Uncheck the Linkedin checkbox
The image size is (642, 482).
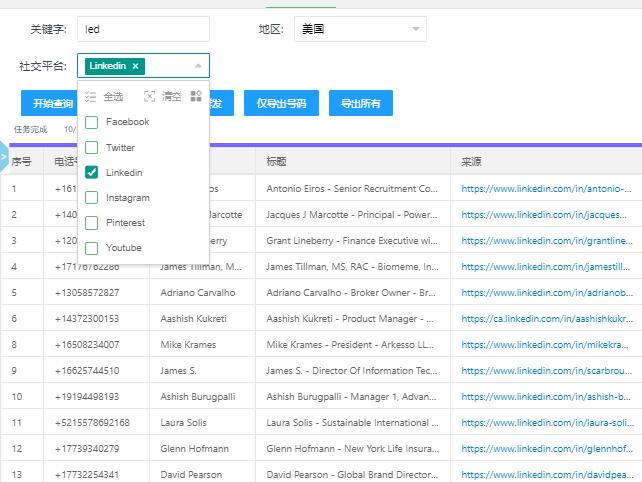[92, 172]
